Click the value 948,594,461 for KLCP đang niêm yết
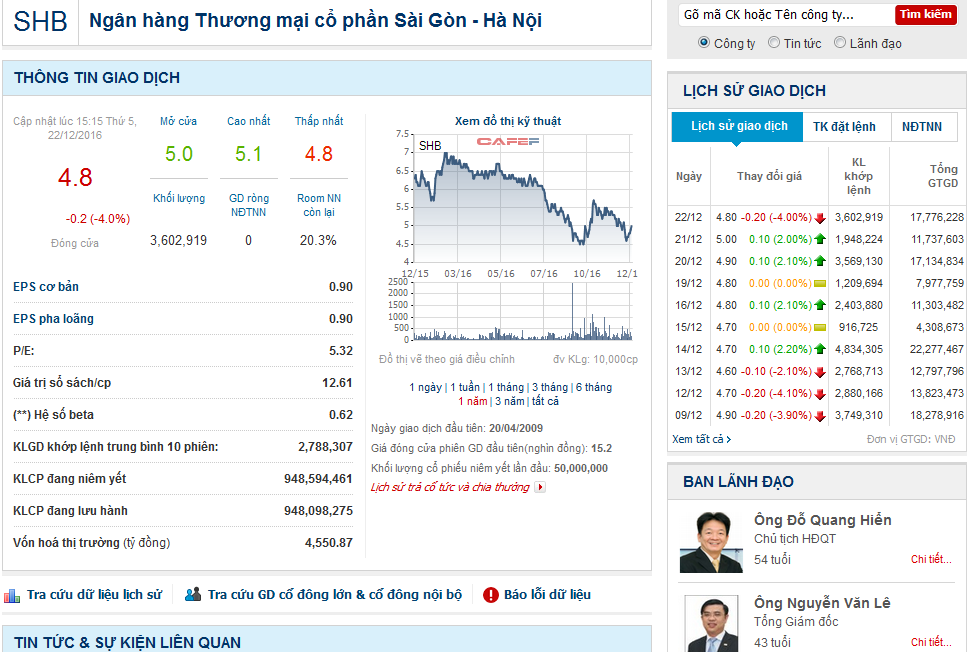This screenshot has width=967, height=652. [x=318, y=479]
